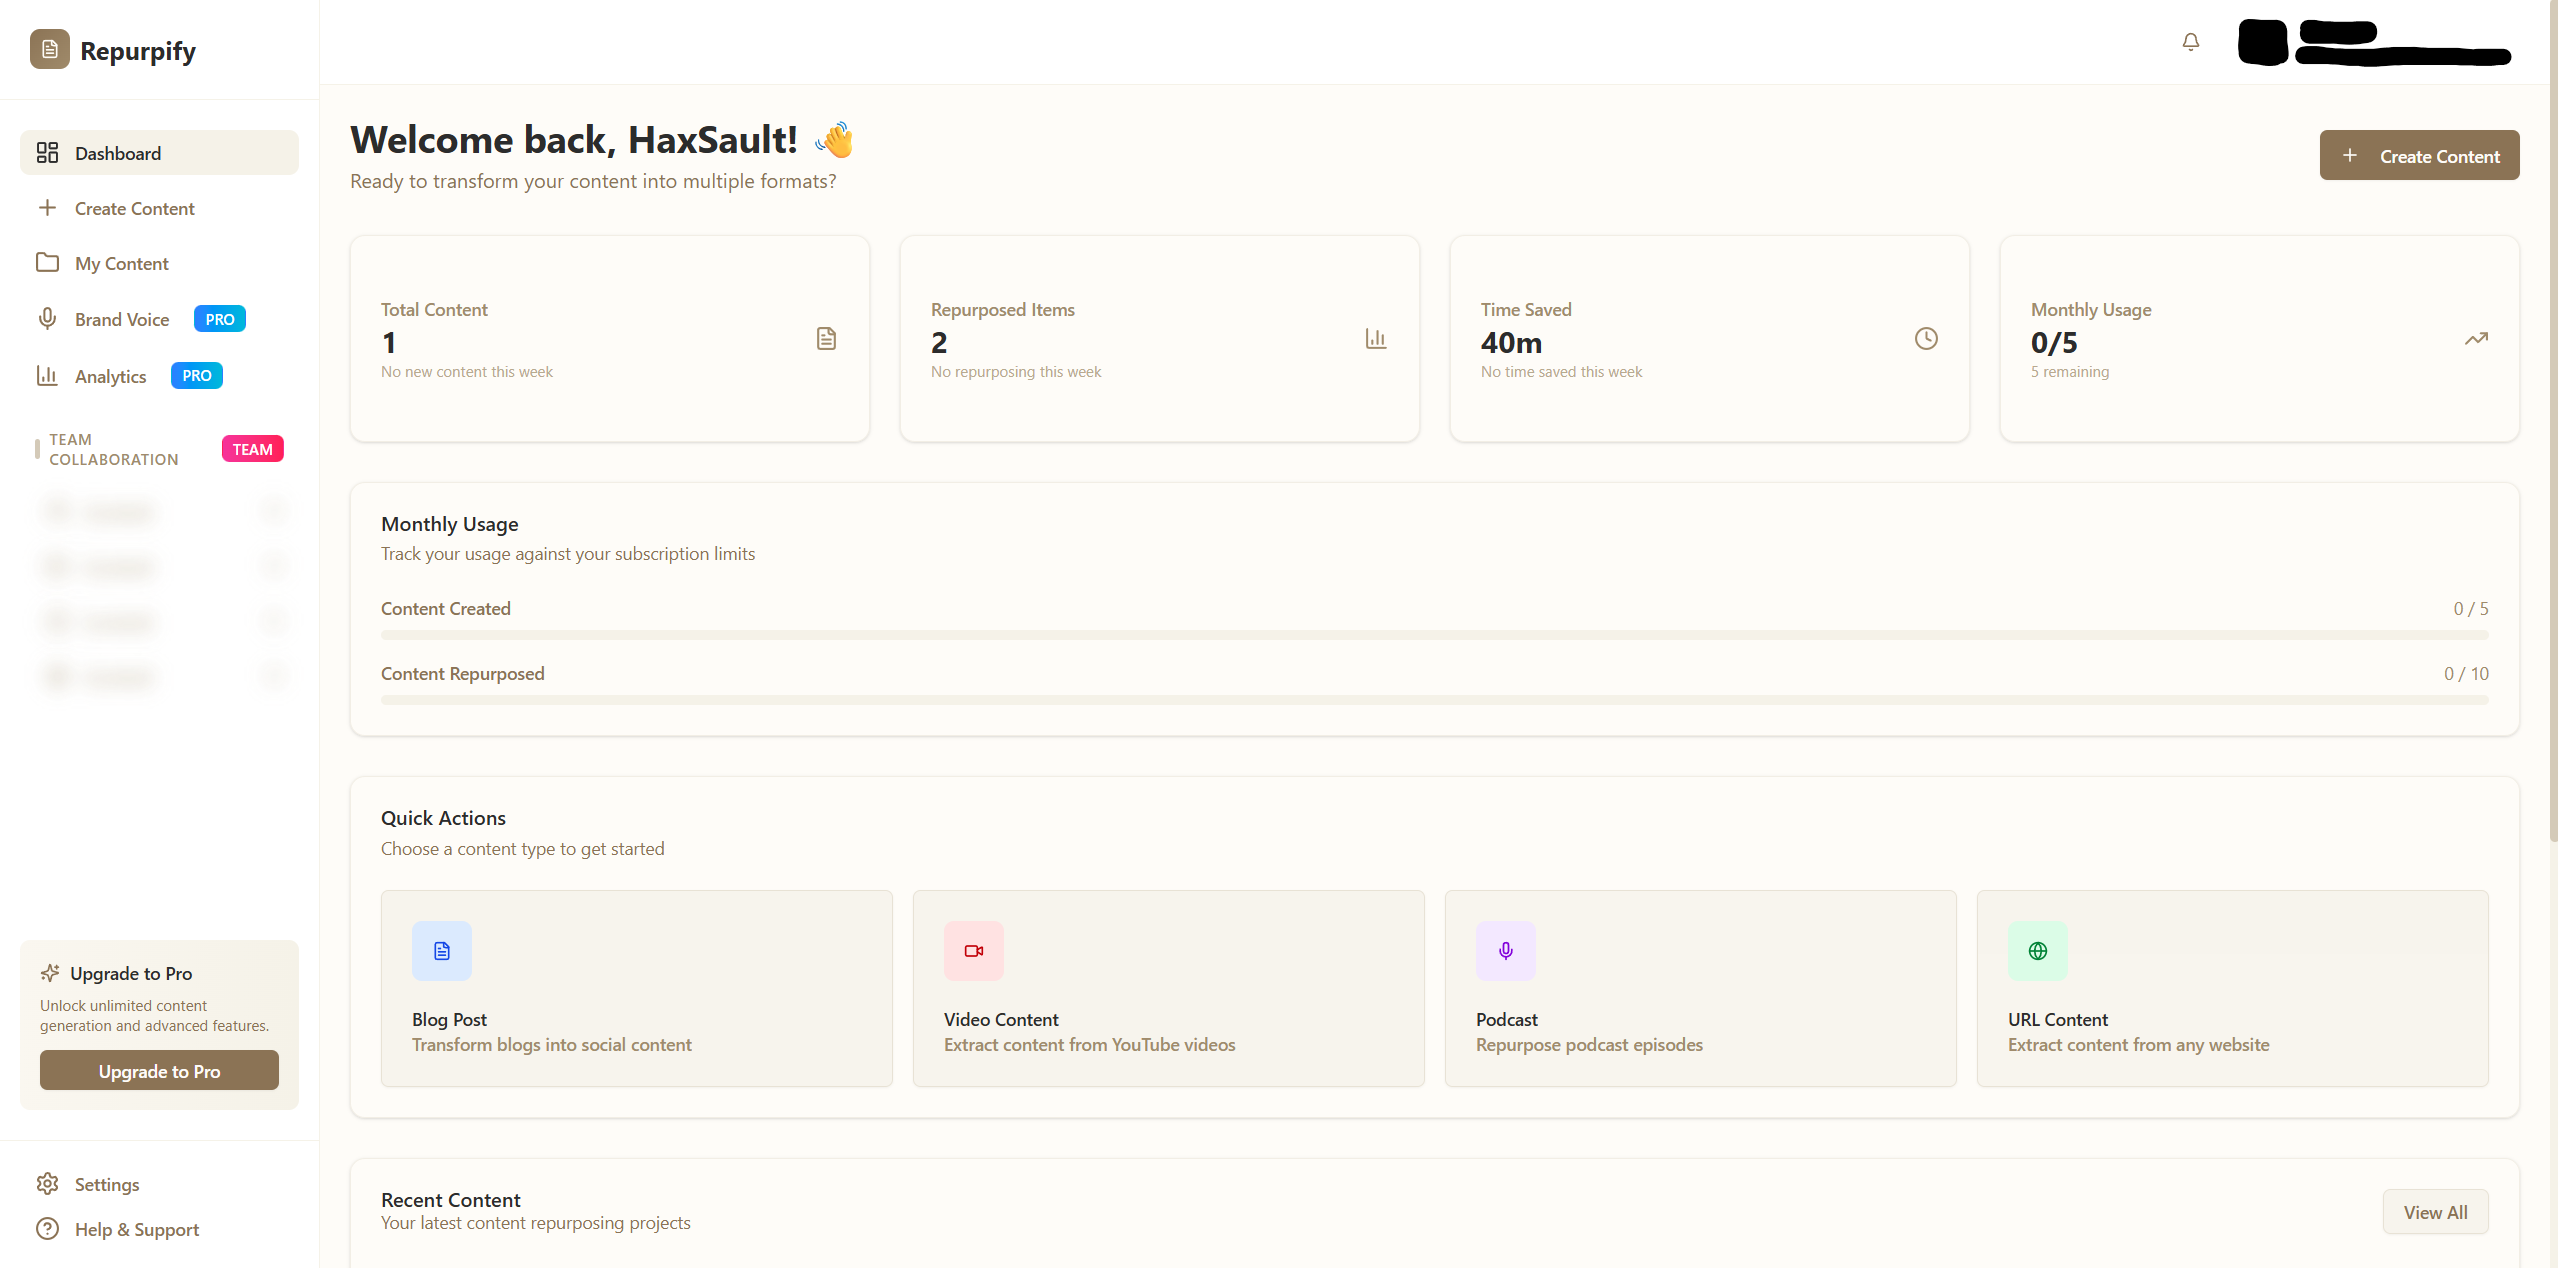Viewport: 2558px width, 1268px height.
Task: Click the Total Content document icon
Action: [x=825, y=339]
